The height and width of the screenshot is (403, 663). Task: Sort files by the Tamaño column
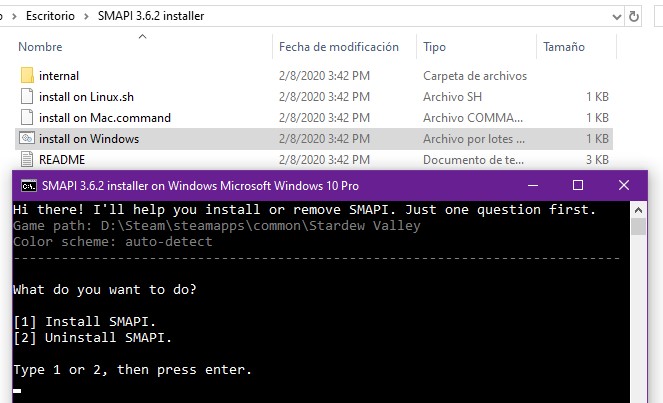tap(564, 47)
